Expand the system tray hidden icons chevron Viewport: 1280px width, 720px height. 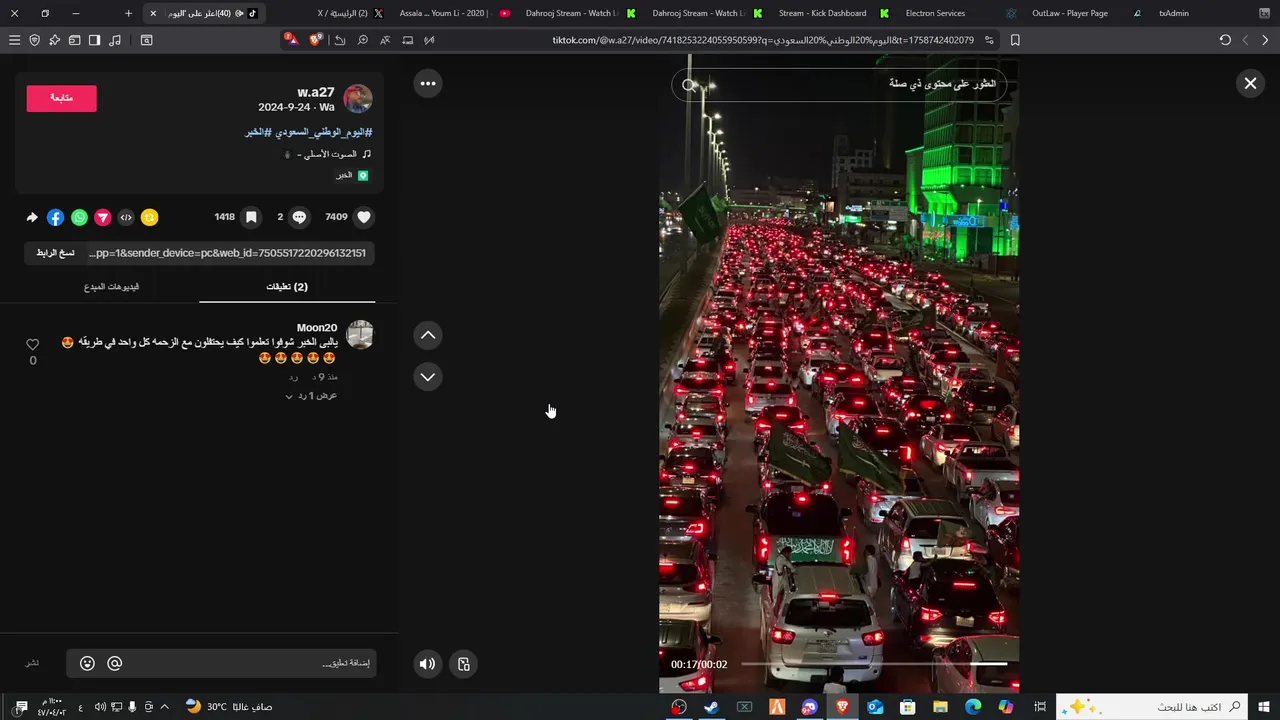tap(165, 707)
